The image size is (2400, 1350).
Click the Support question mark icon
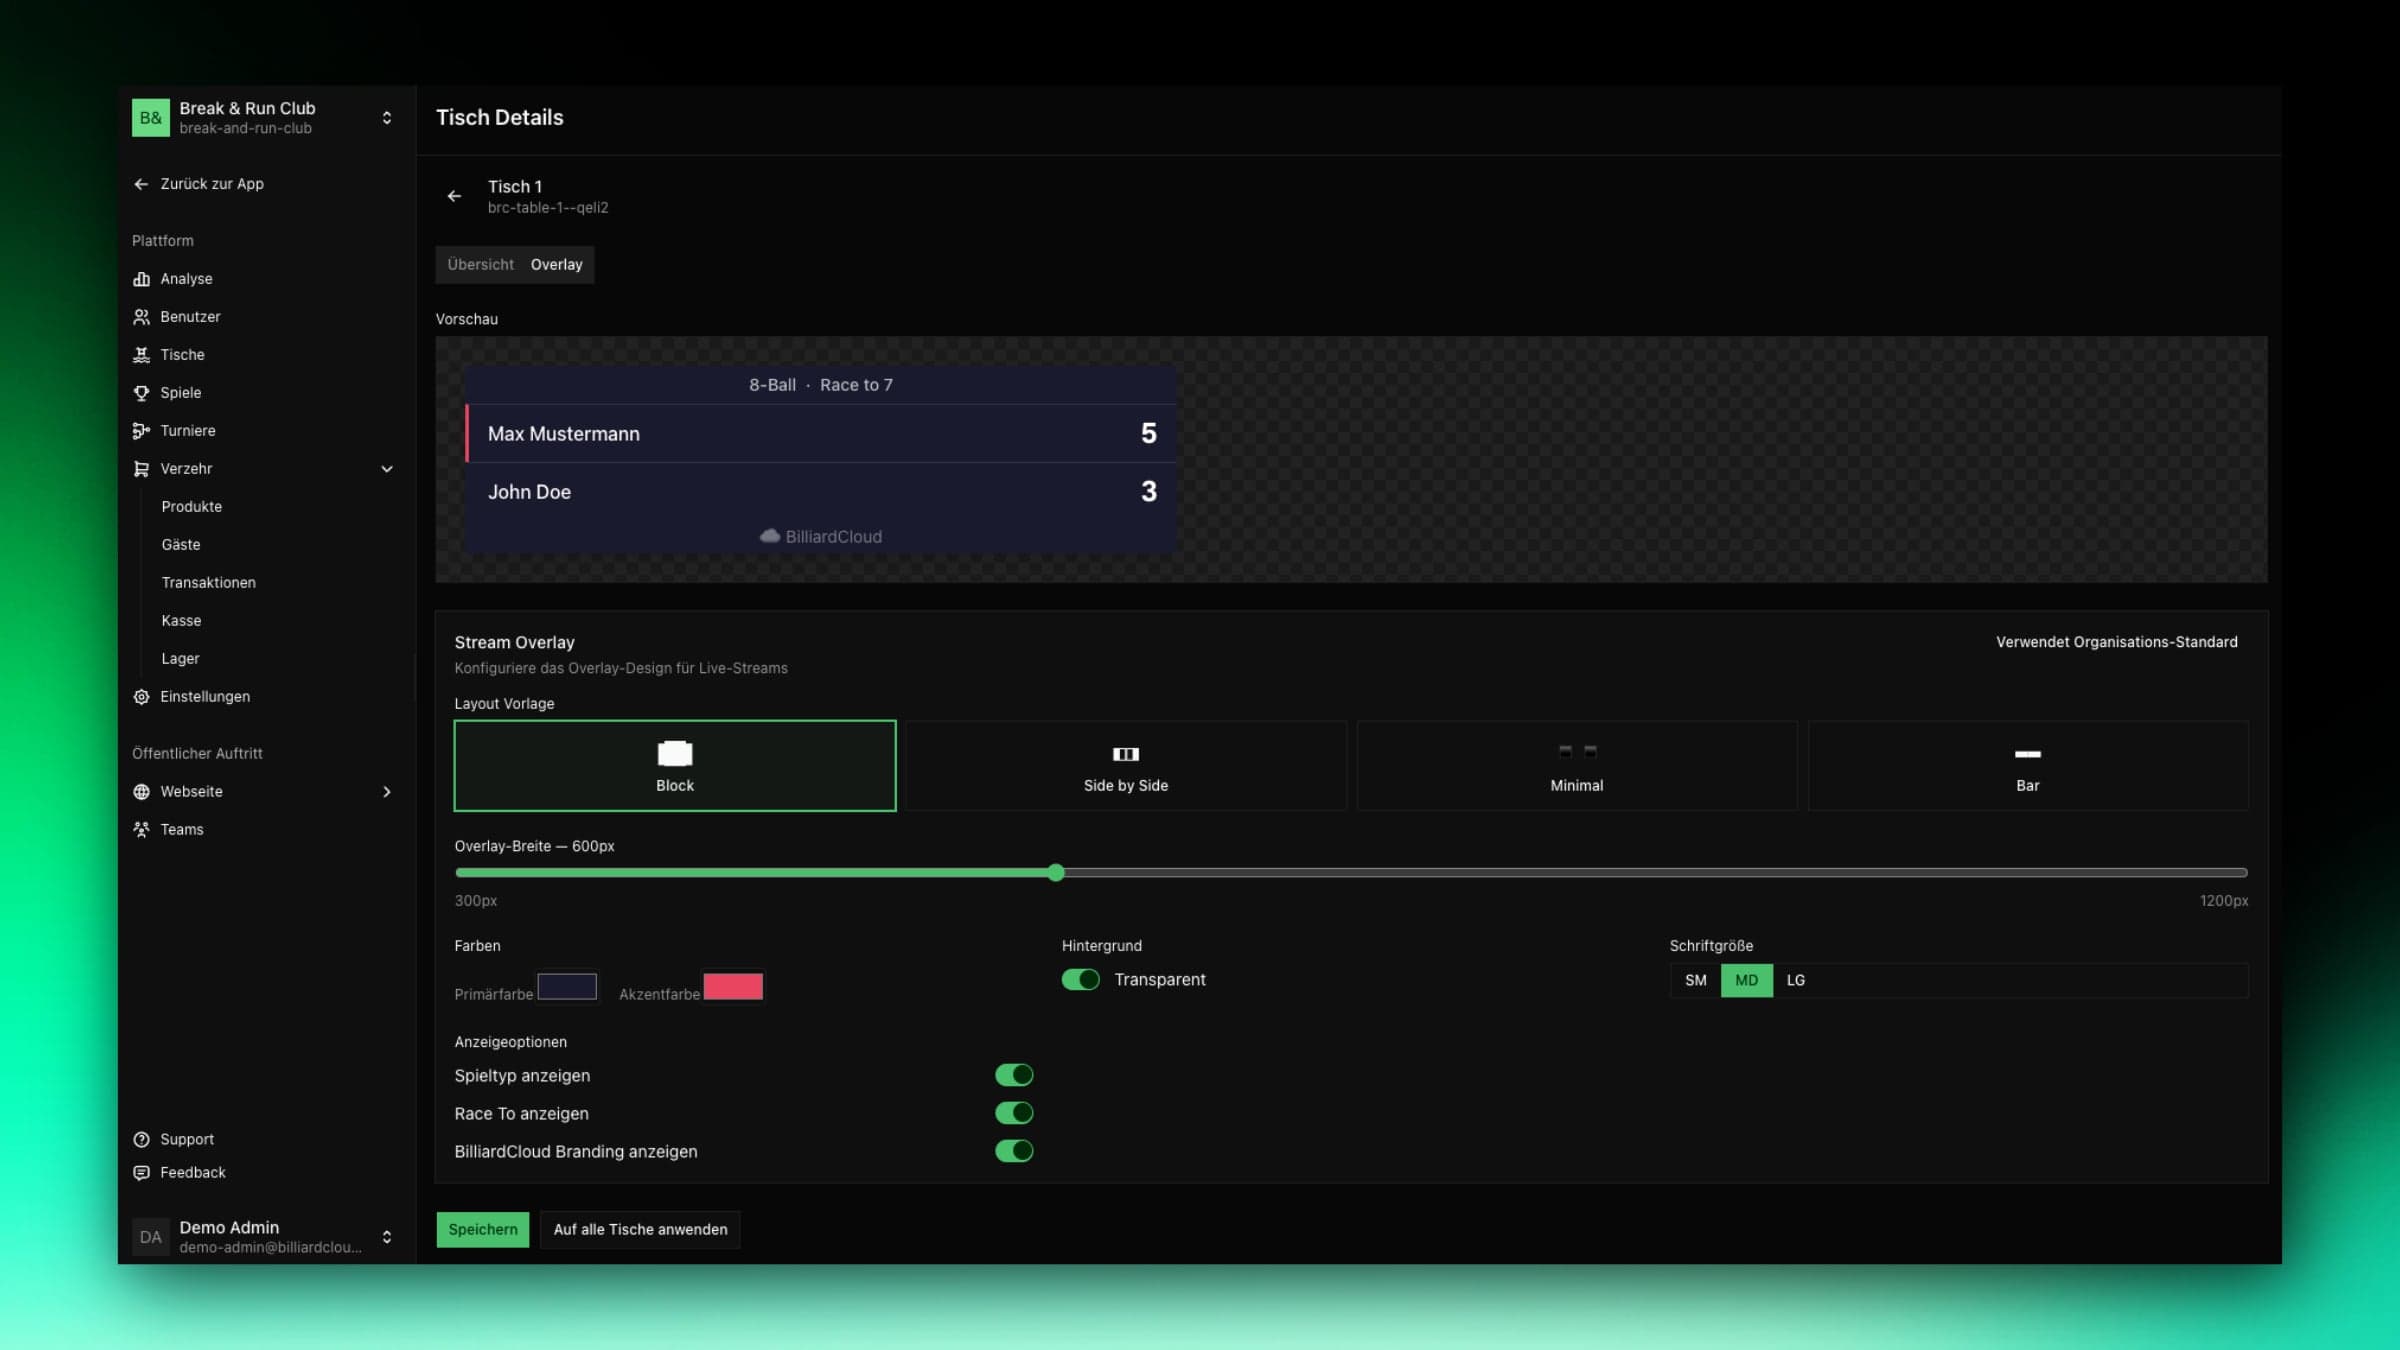pyautogui.click(x=141, y=1140)
